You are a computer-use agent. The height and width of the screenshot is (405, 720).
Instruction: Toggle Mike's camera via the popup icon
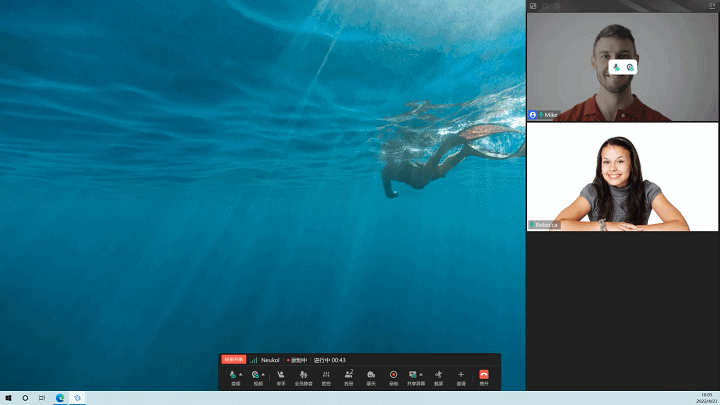(630, 68)
